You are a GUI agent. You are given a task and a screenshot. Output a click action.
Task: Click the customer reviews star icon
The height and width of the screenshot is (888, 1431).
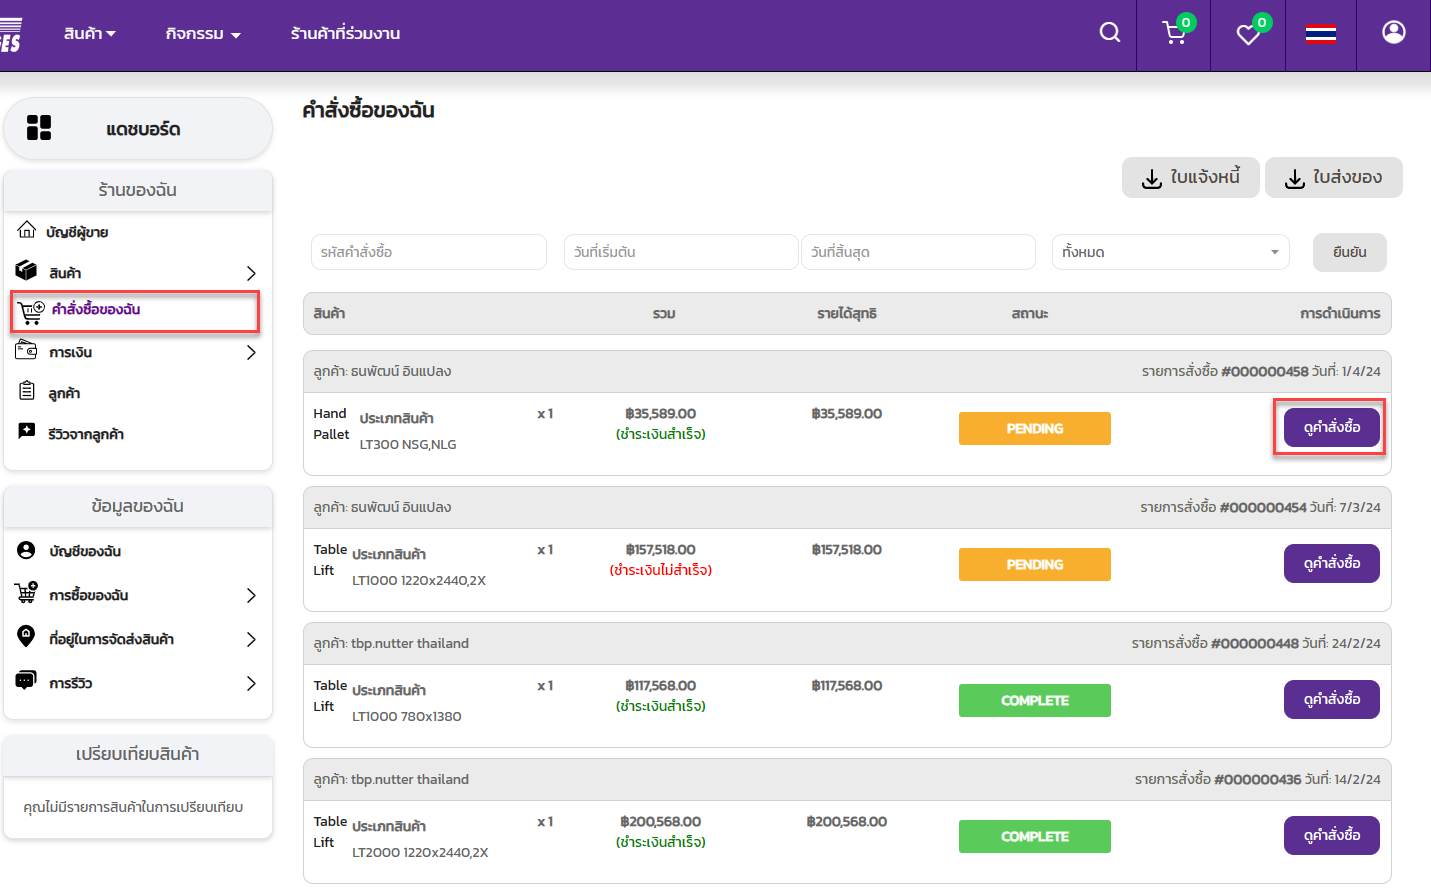(27, 432)
